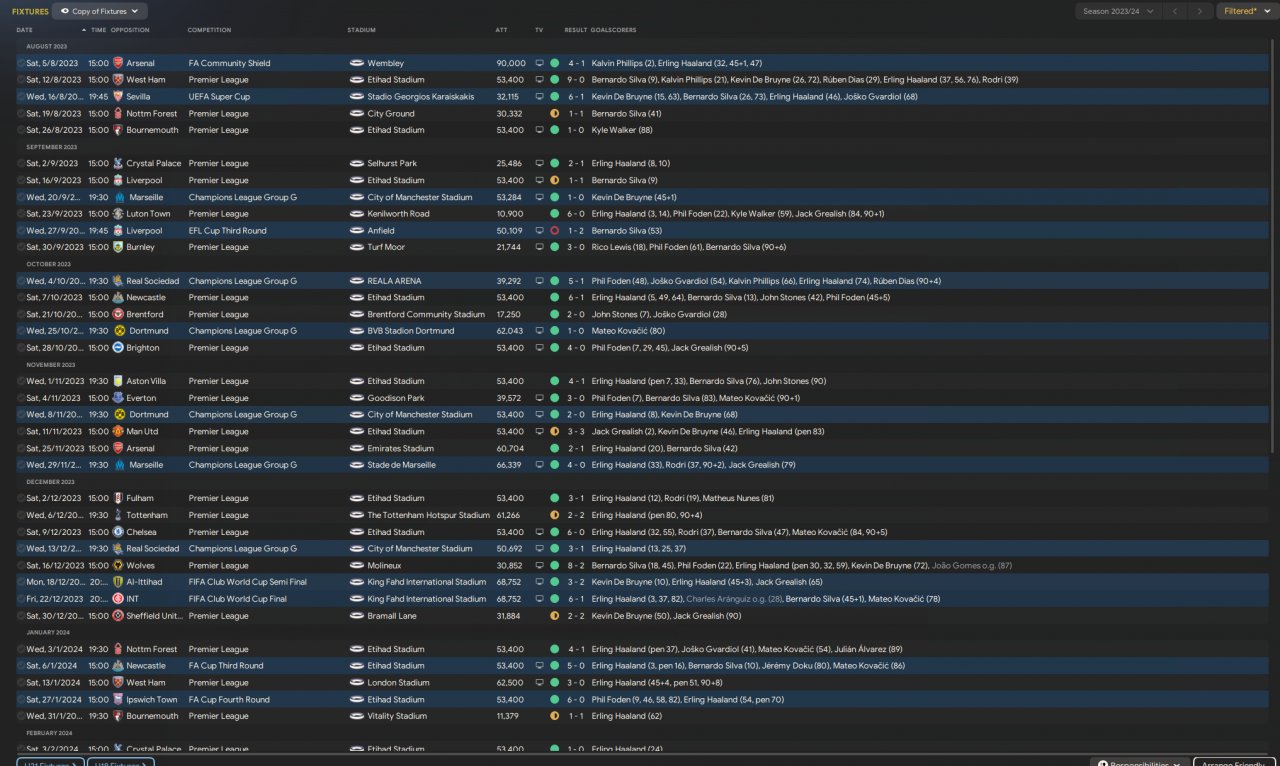Click the 8 - 2 result against Wolves

[576, 565]
